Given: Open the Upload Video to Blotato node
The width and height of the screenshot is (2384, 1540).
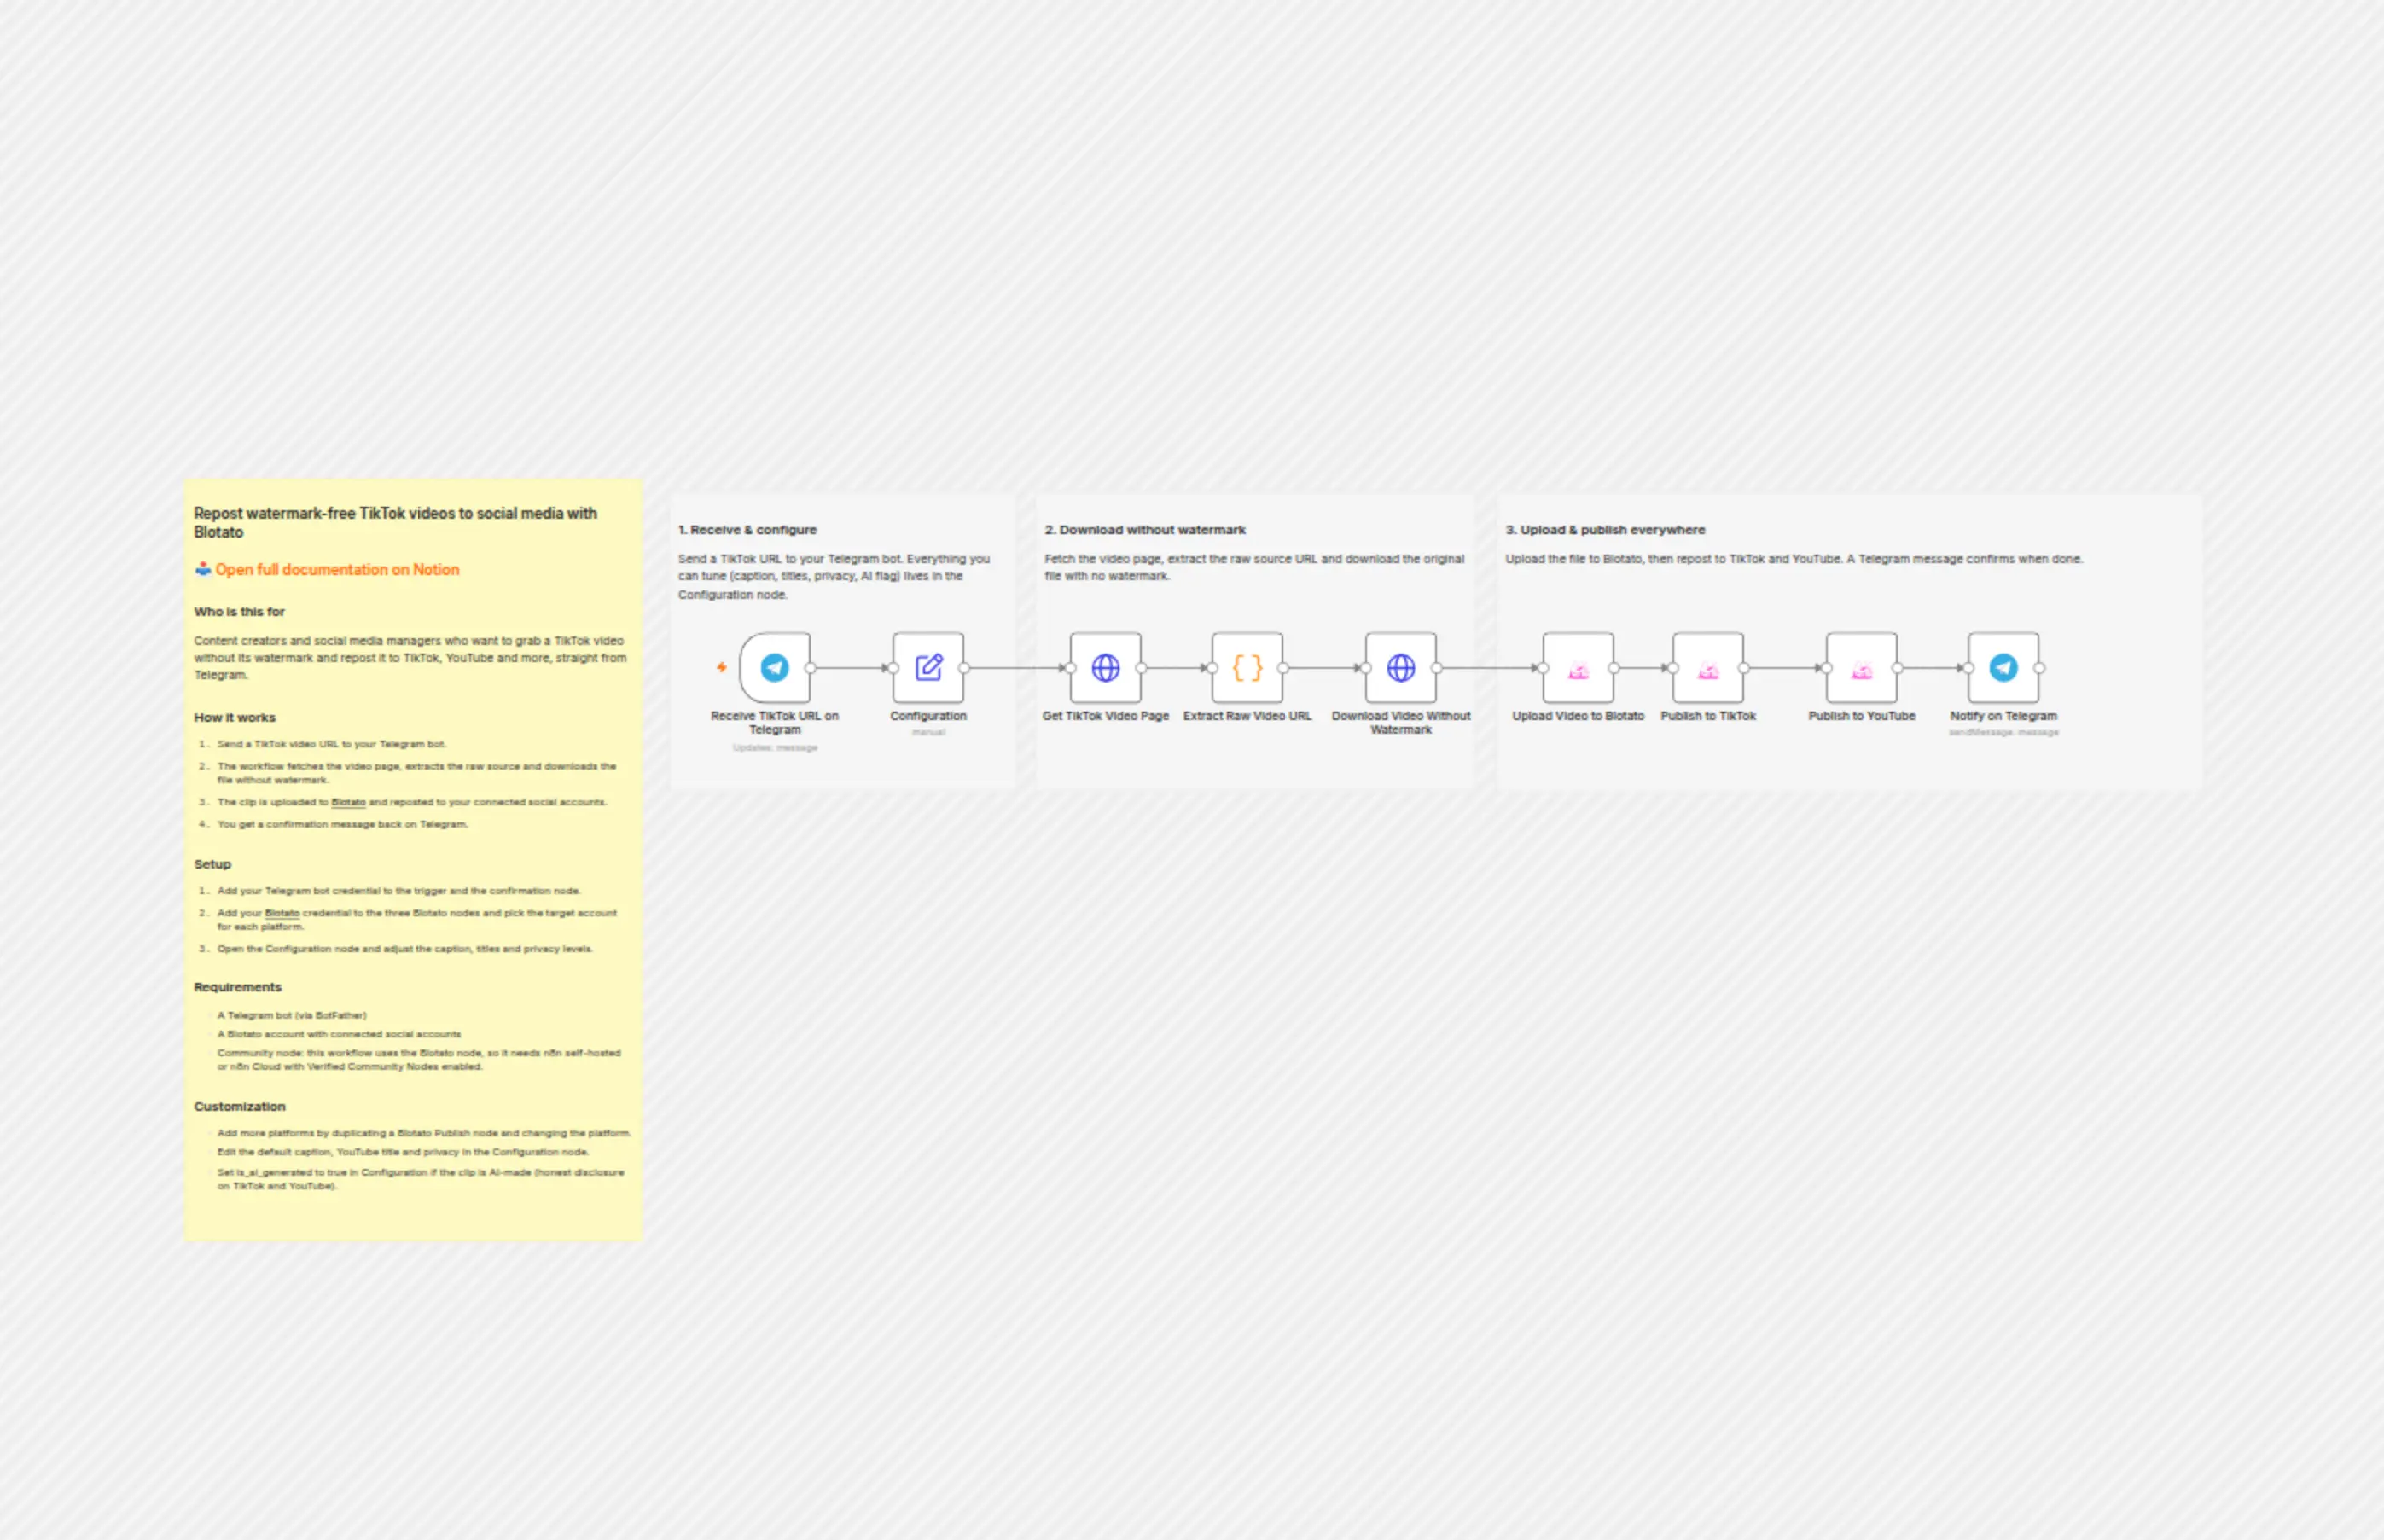Looking at the screenshot, I should coord(1578,667).
